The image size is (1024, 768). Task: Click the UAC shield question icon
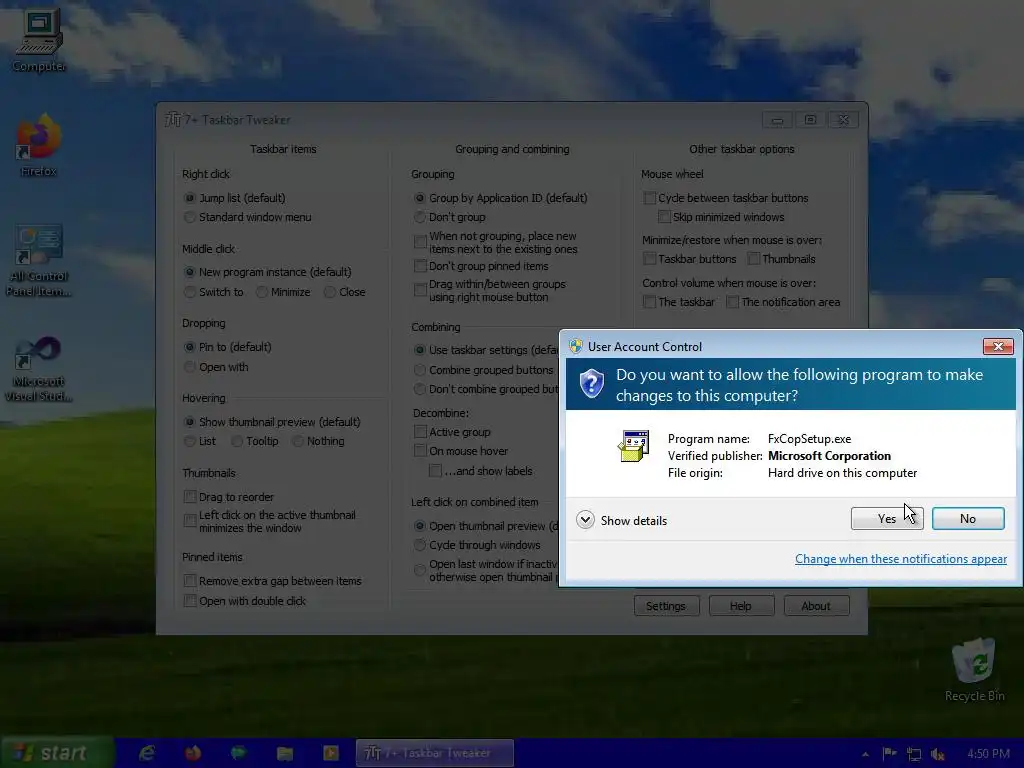coord(592,384)
